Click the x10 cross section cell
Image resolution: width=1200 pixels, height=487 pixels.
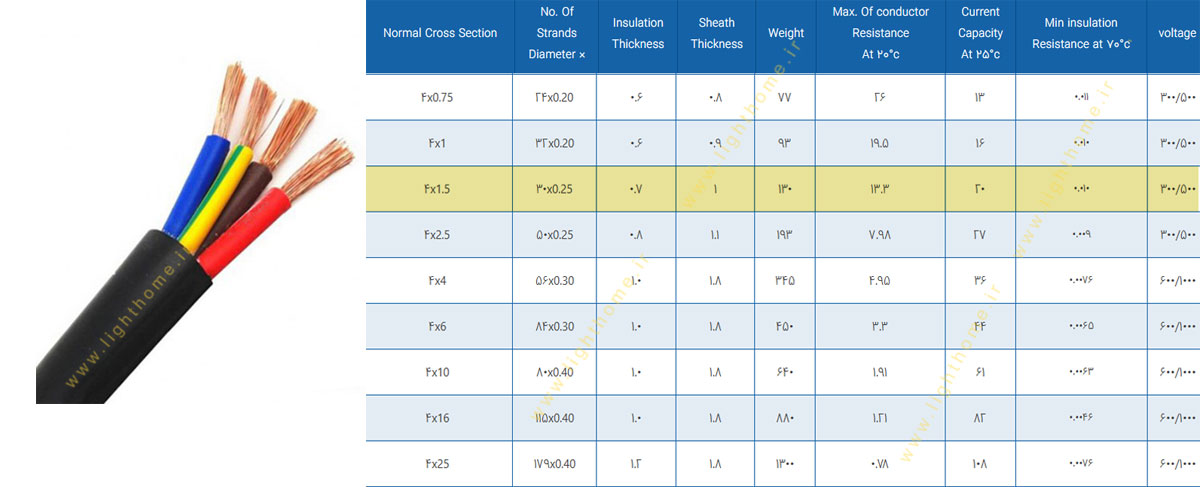tap(438, 373)
